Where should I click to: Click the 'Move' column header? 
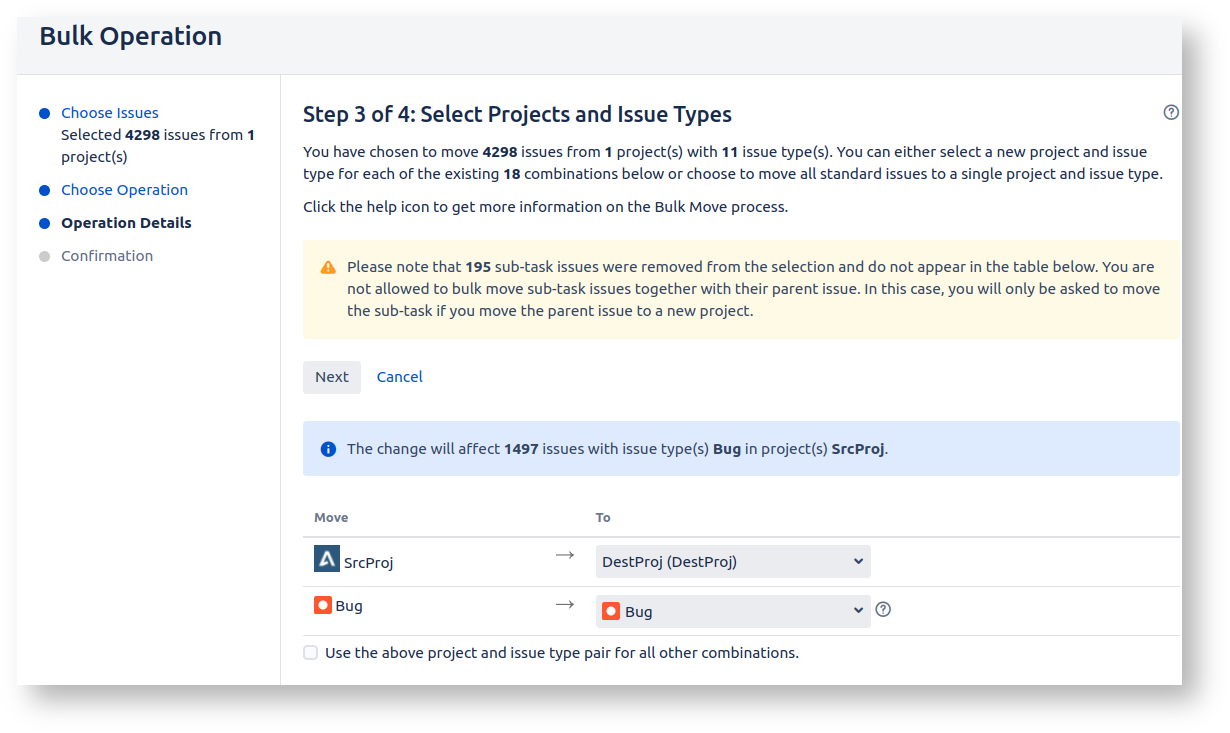[x=331, y=518]
